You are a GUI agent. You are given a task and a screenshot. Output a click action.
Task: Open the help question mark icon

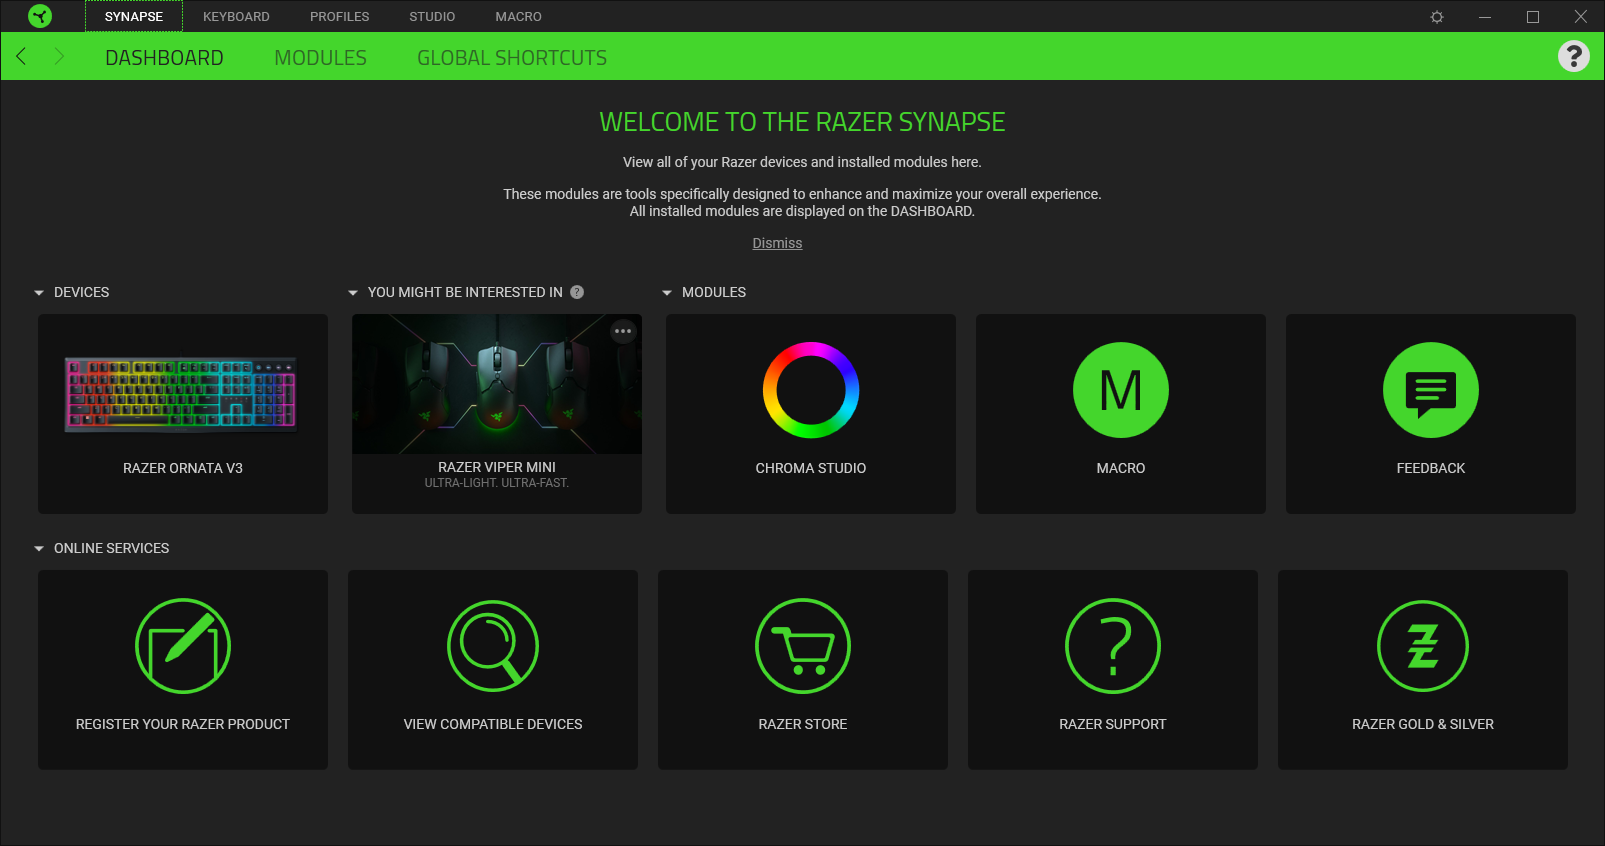pyautogui.click(x=1573, y=56)
